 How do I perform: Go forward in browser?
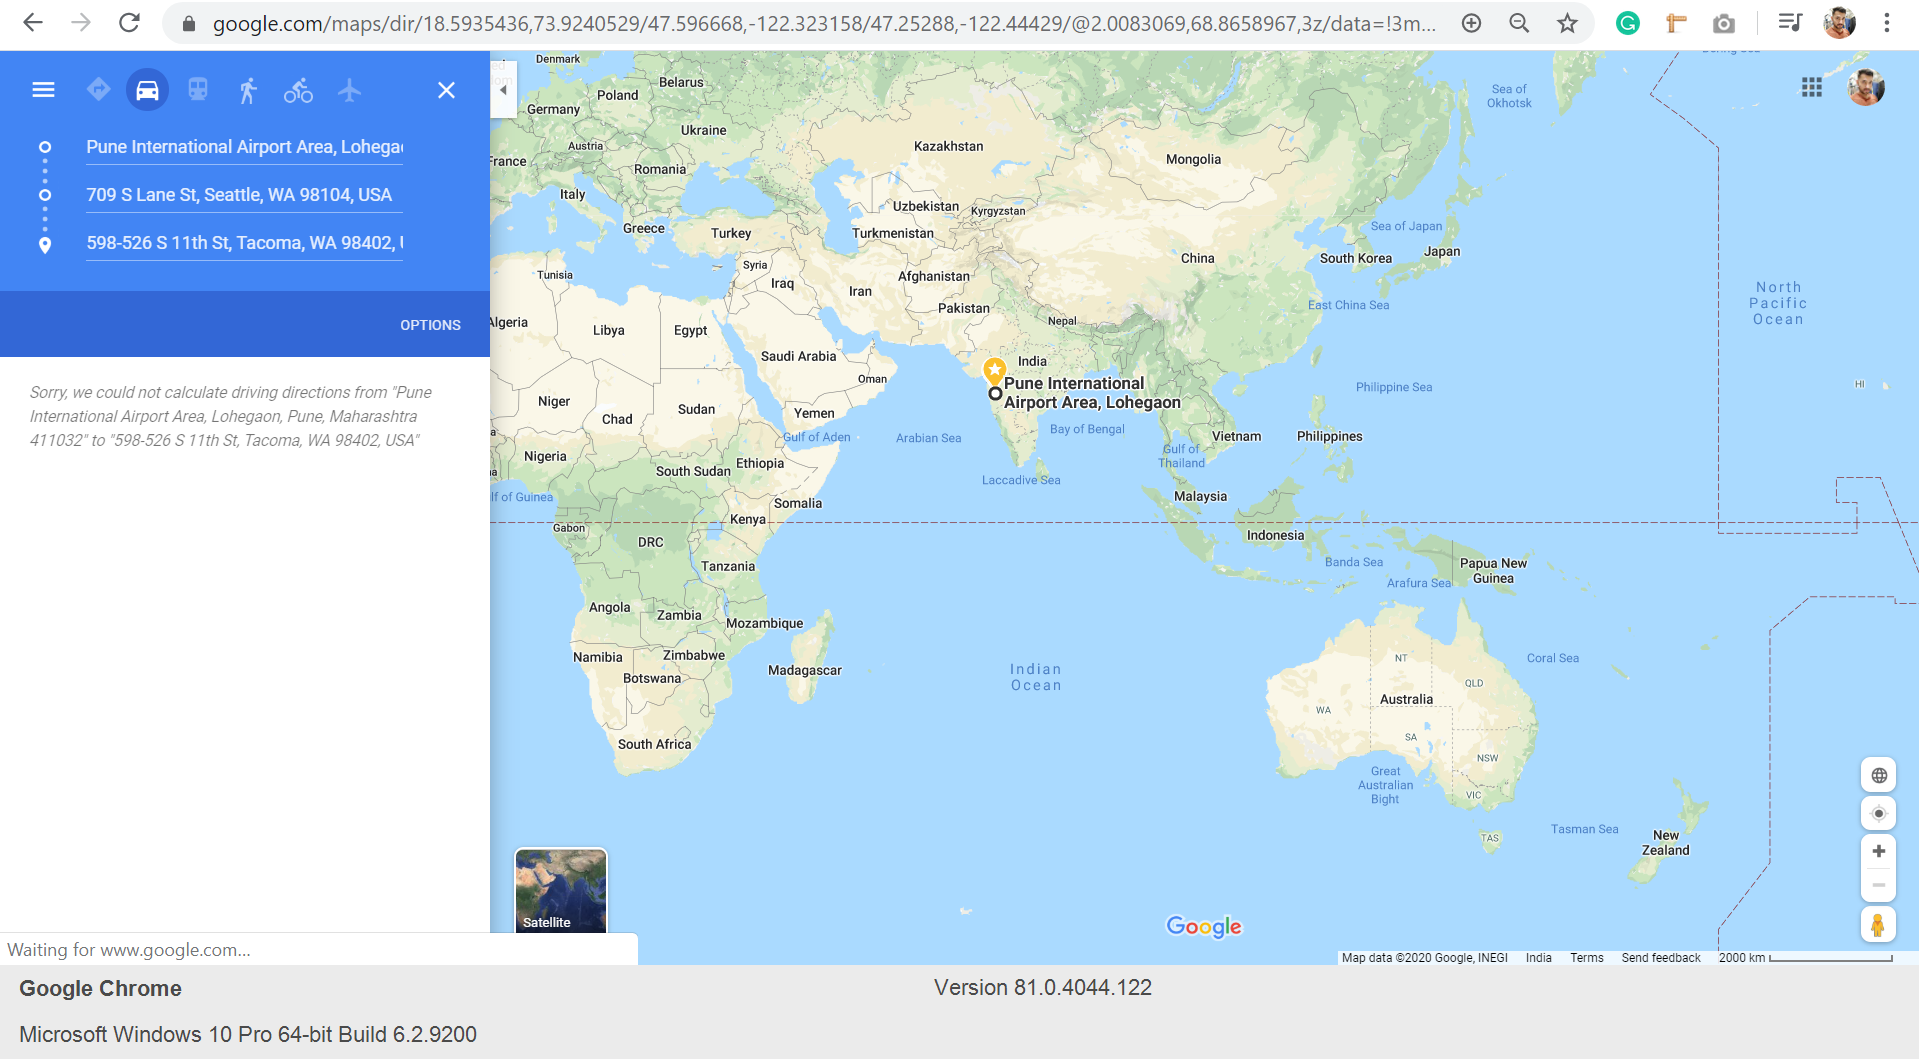[x=81, y=23]
